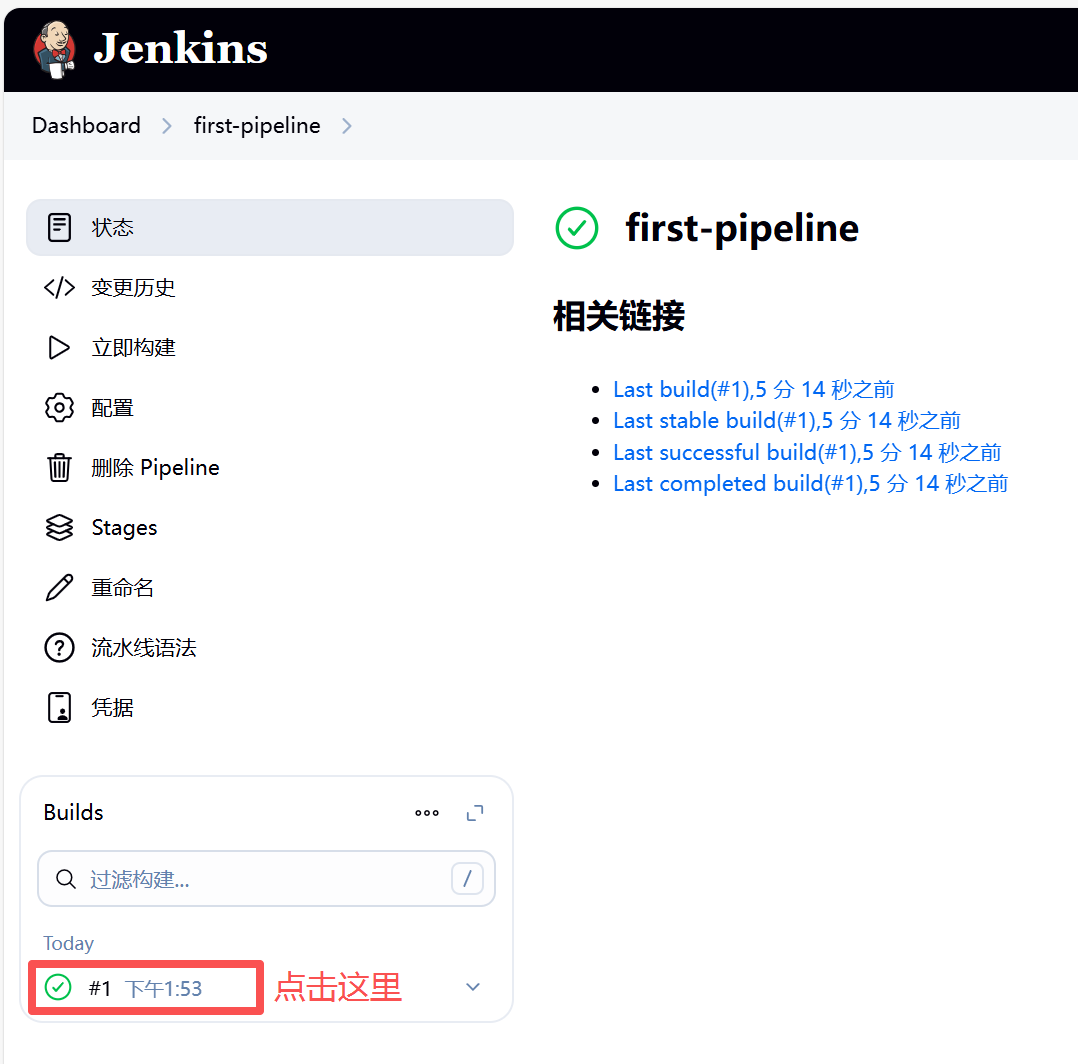Open the Last successful build(#1) link
Screen dimensions: 1078x1064
point(807,452)
